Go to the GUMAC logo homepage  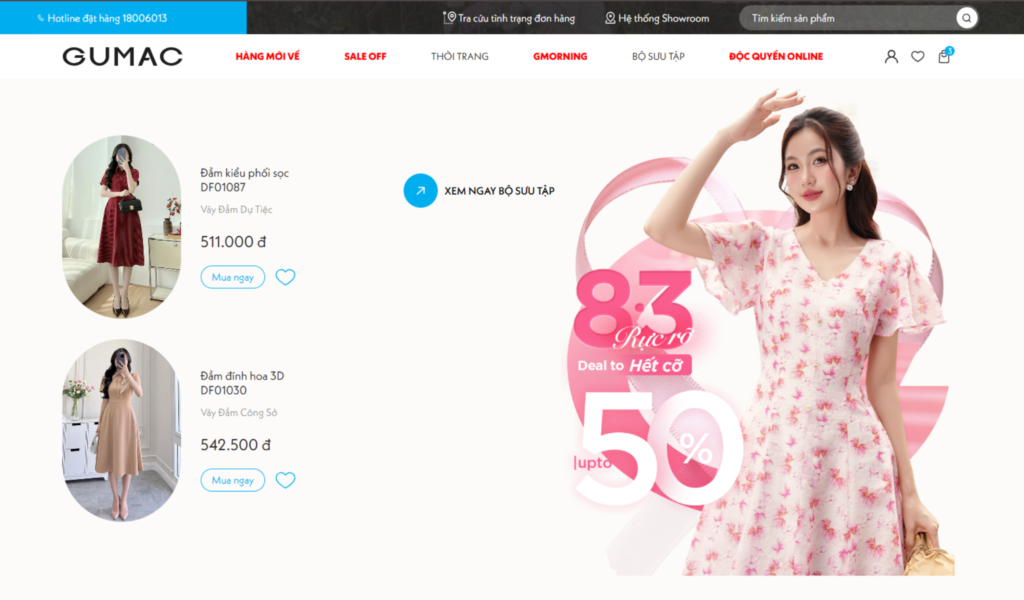(x=123, y=57)
